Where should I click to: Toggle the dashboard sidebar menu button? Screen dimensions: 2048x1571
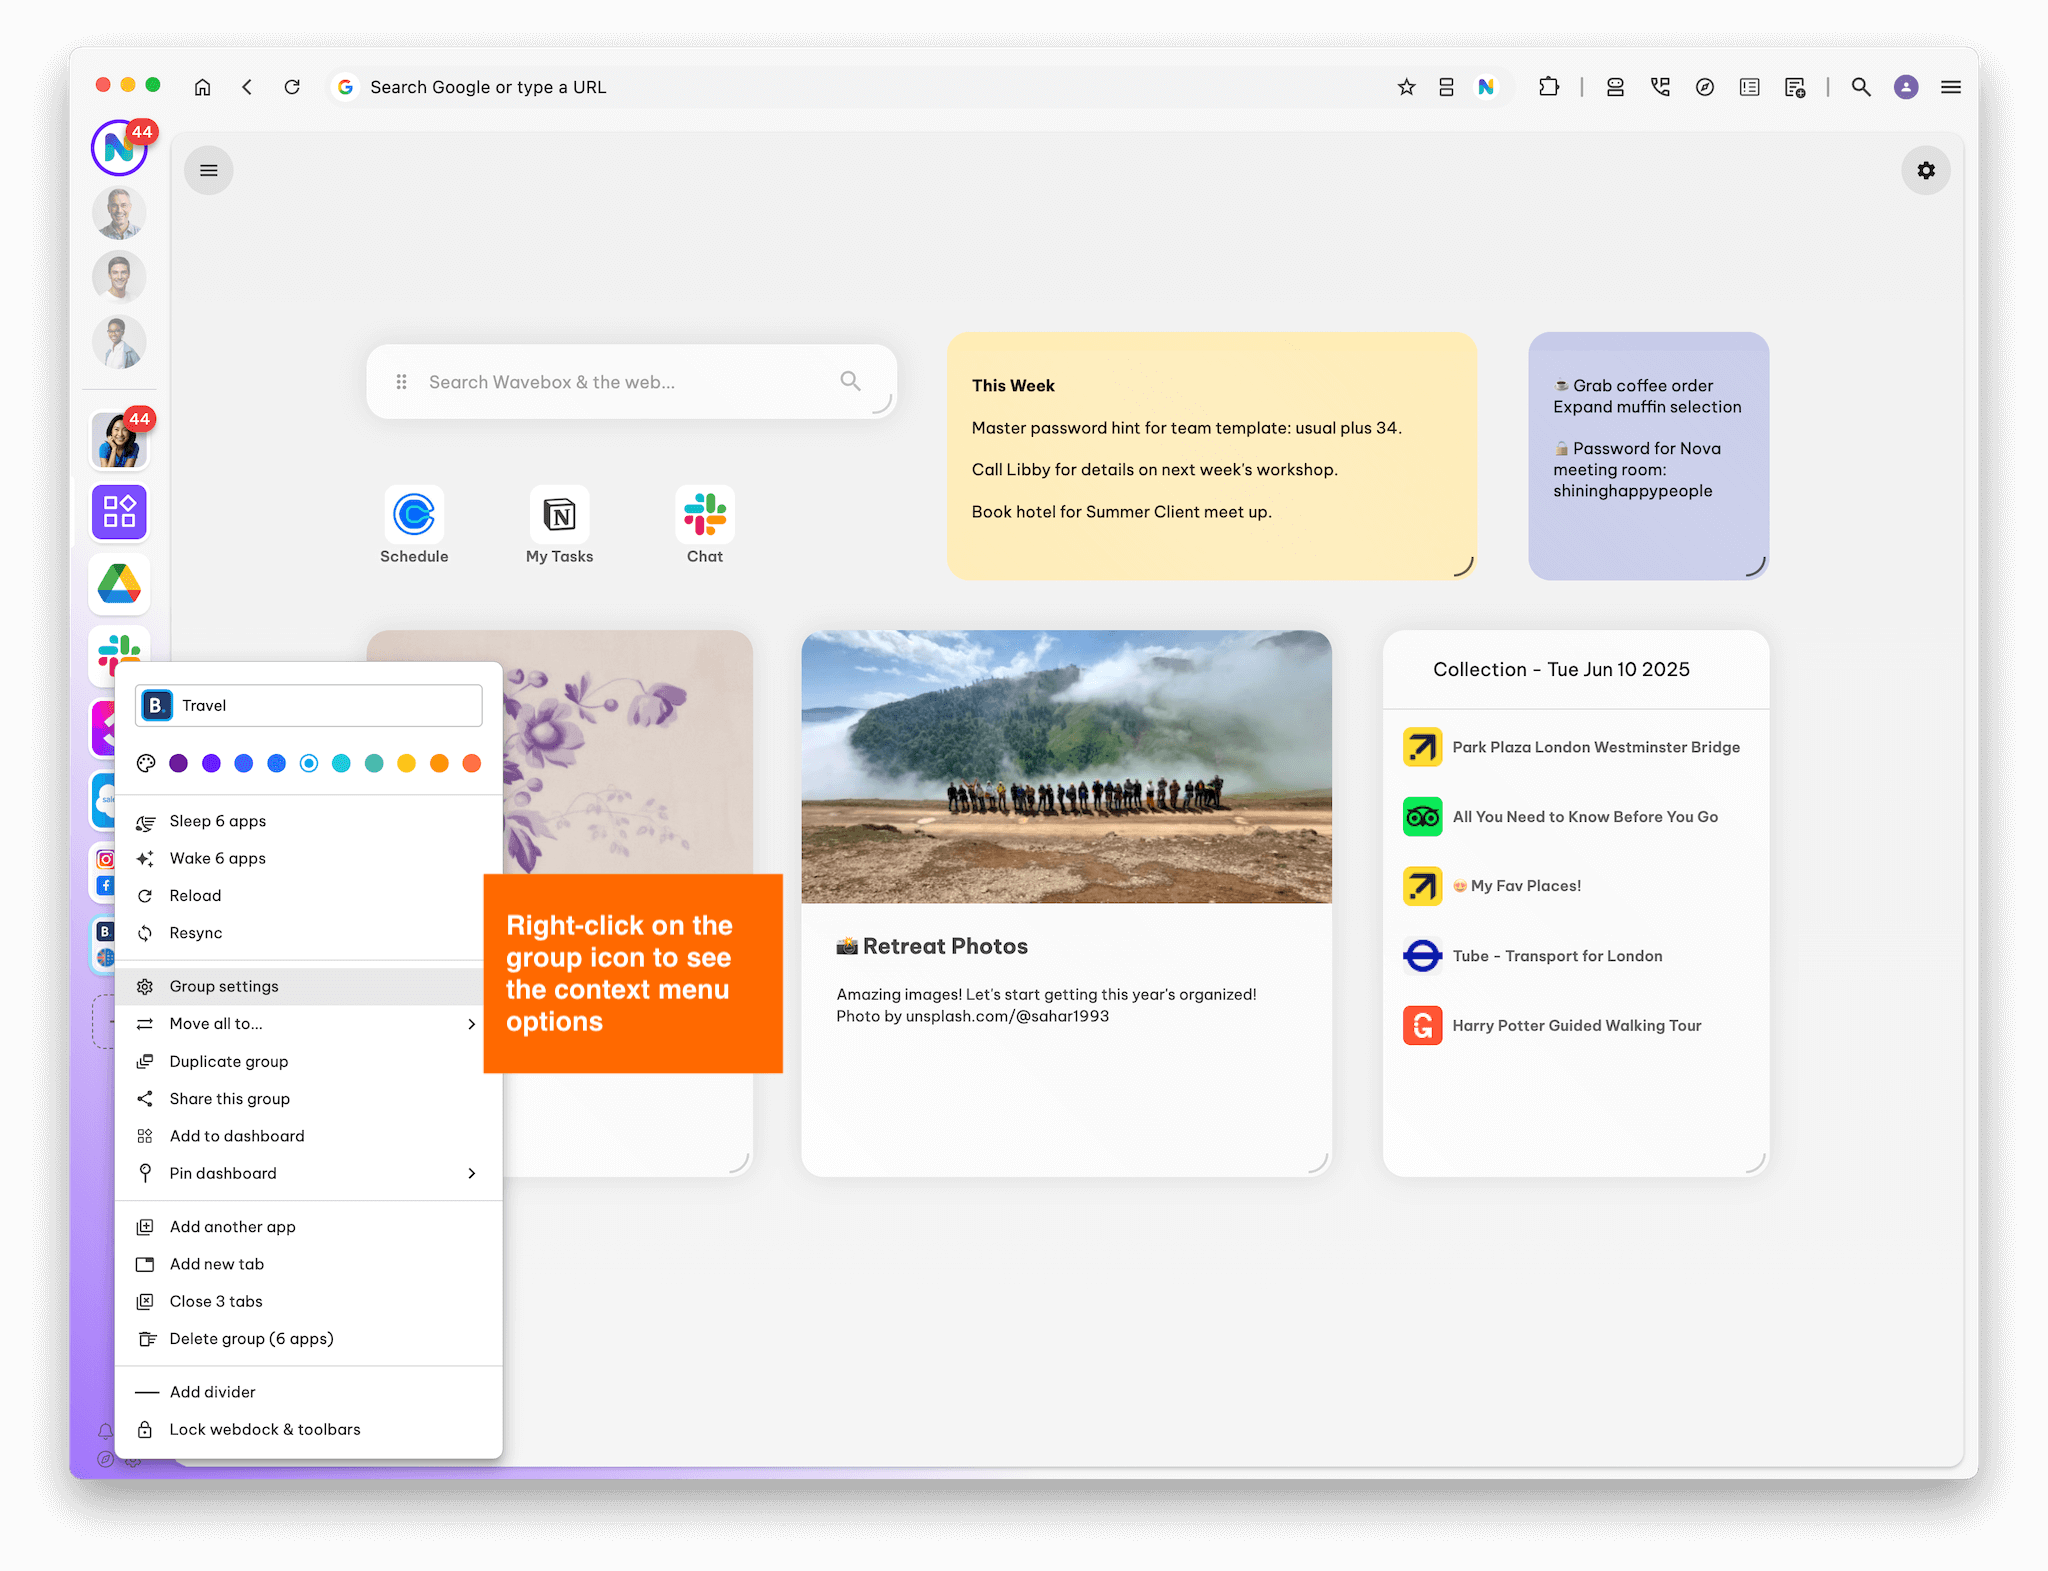pyautogui.click(x=208, y=171)
